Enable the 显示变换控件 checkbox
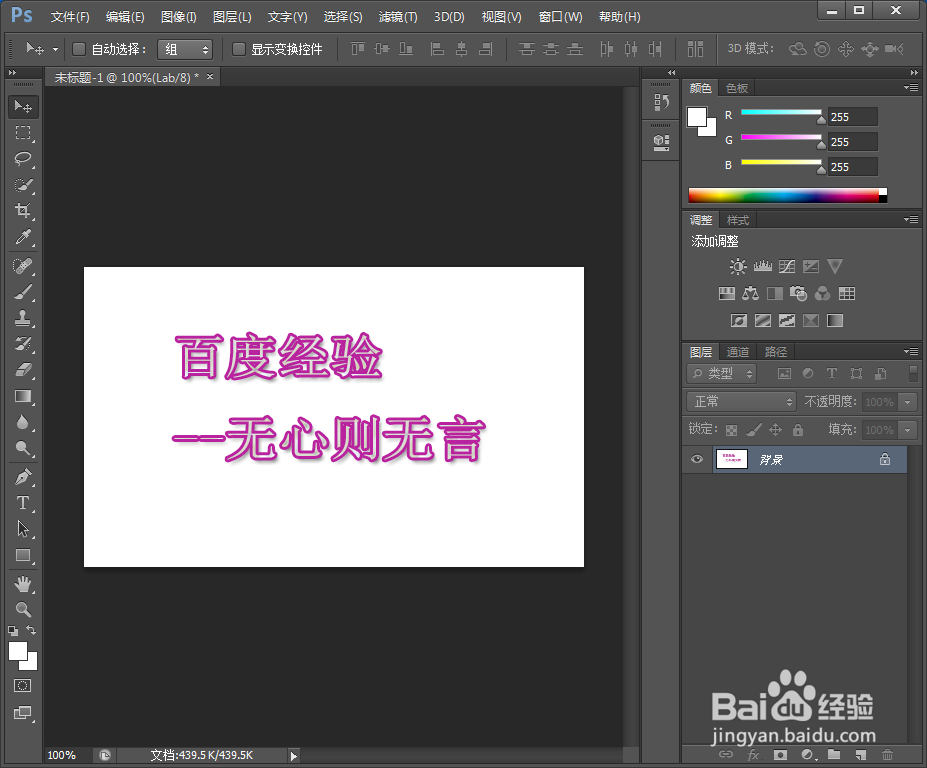Screen dimensions: 927x768 (x=239, y=49)
